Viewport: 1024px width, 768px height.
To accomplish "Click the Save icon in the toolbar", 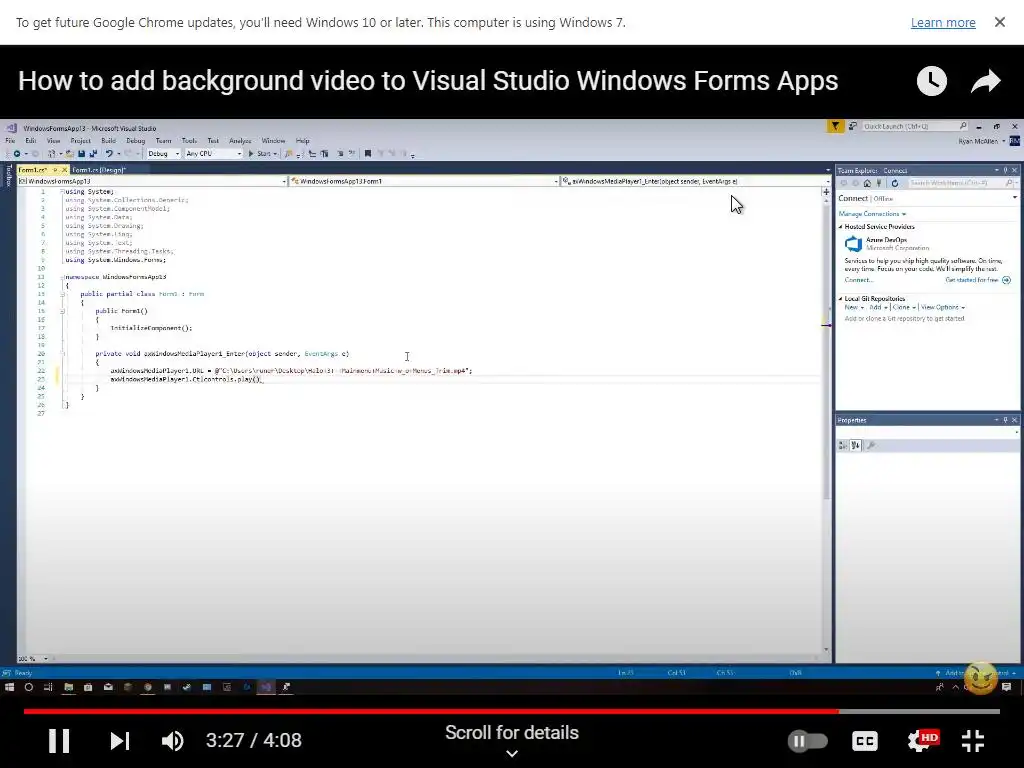I will coord(82,153).
